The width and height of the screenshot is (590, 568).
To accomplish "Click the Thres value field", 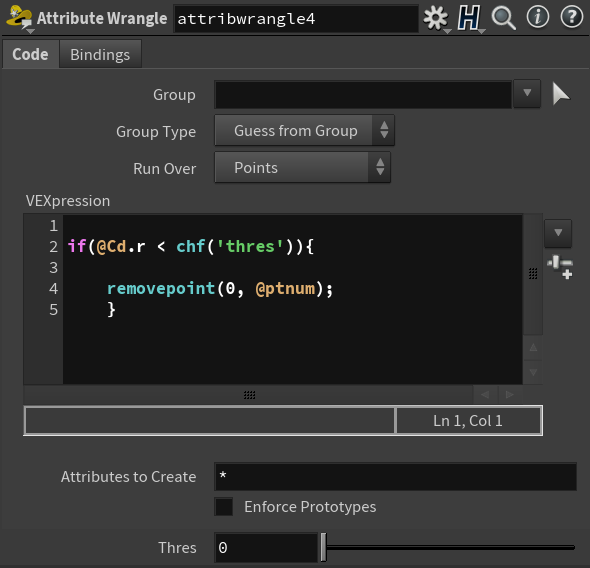I will coord(266,547).
